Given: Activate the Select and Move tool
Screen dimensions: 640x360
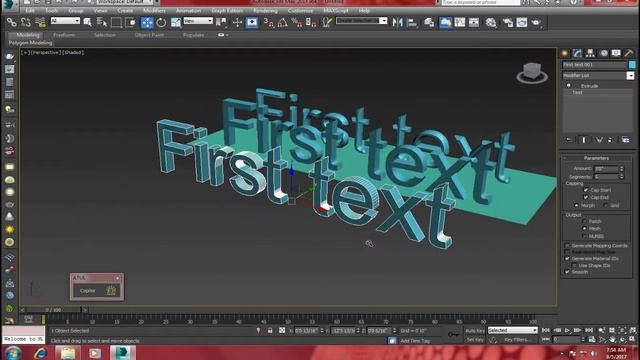Looking at the screenshot, I should tap(147, 22).
